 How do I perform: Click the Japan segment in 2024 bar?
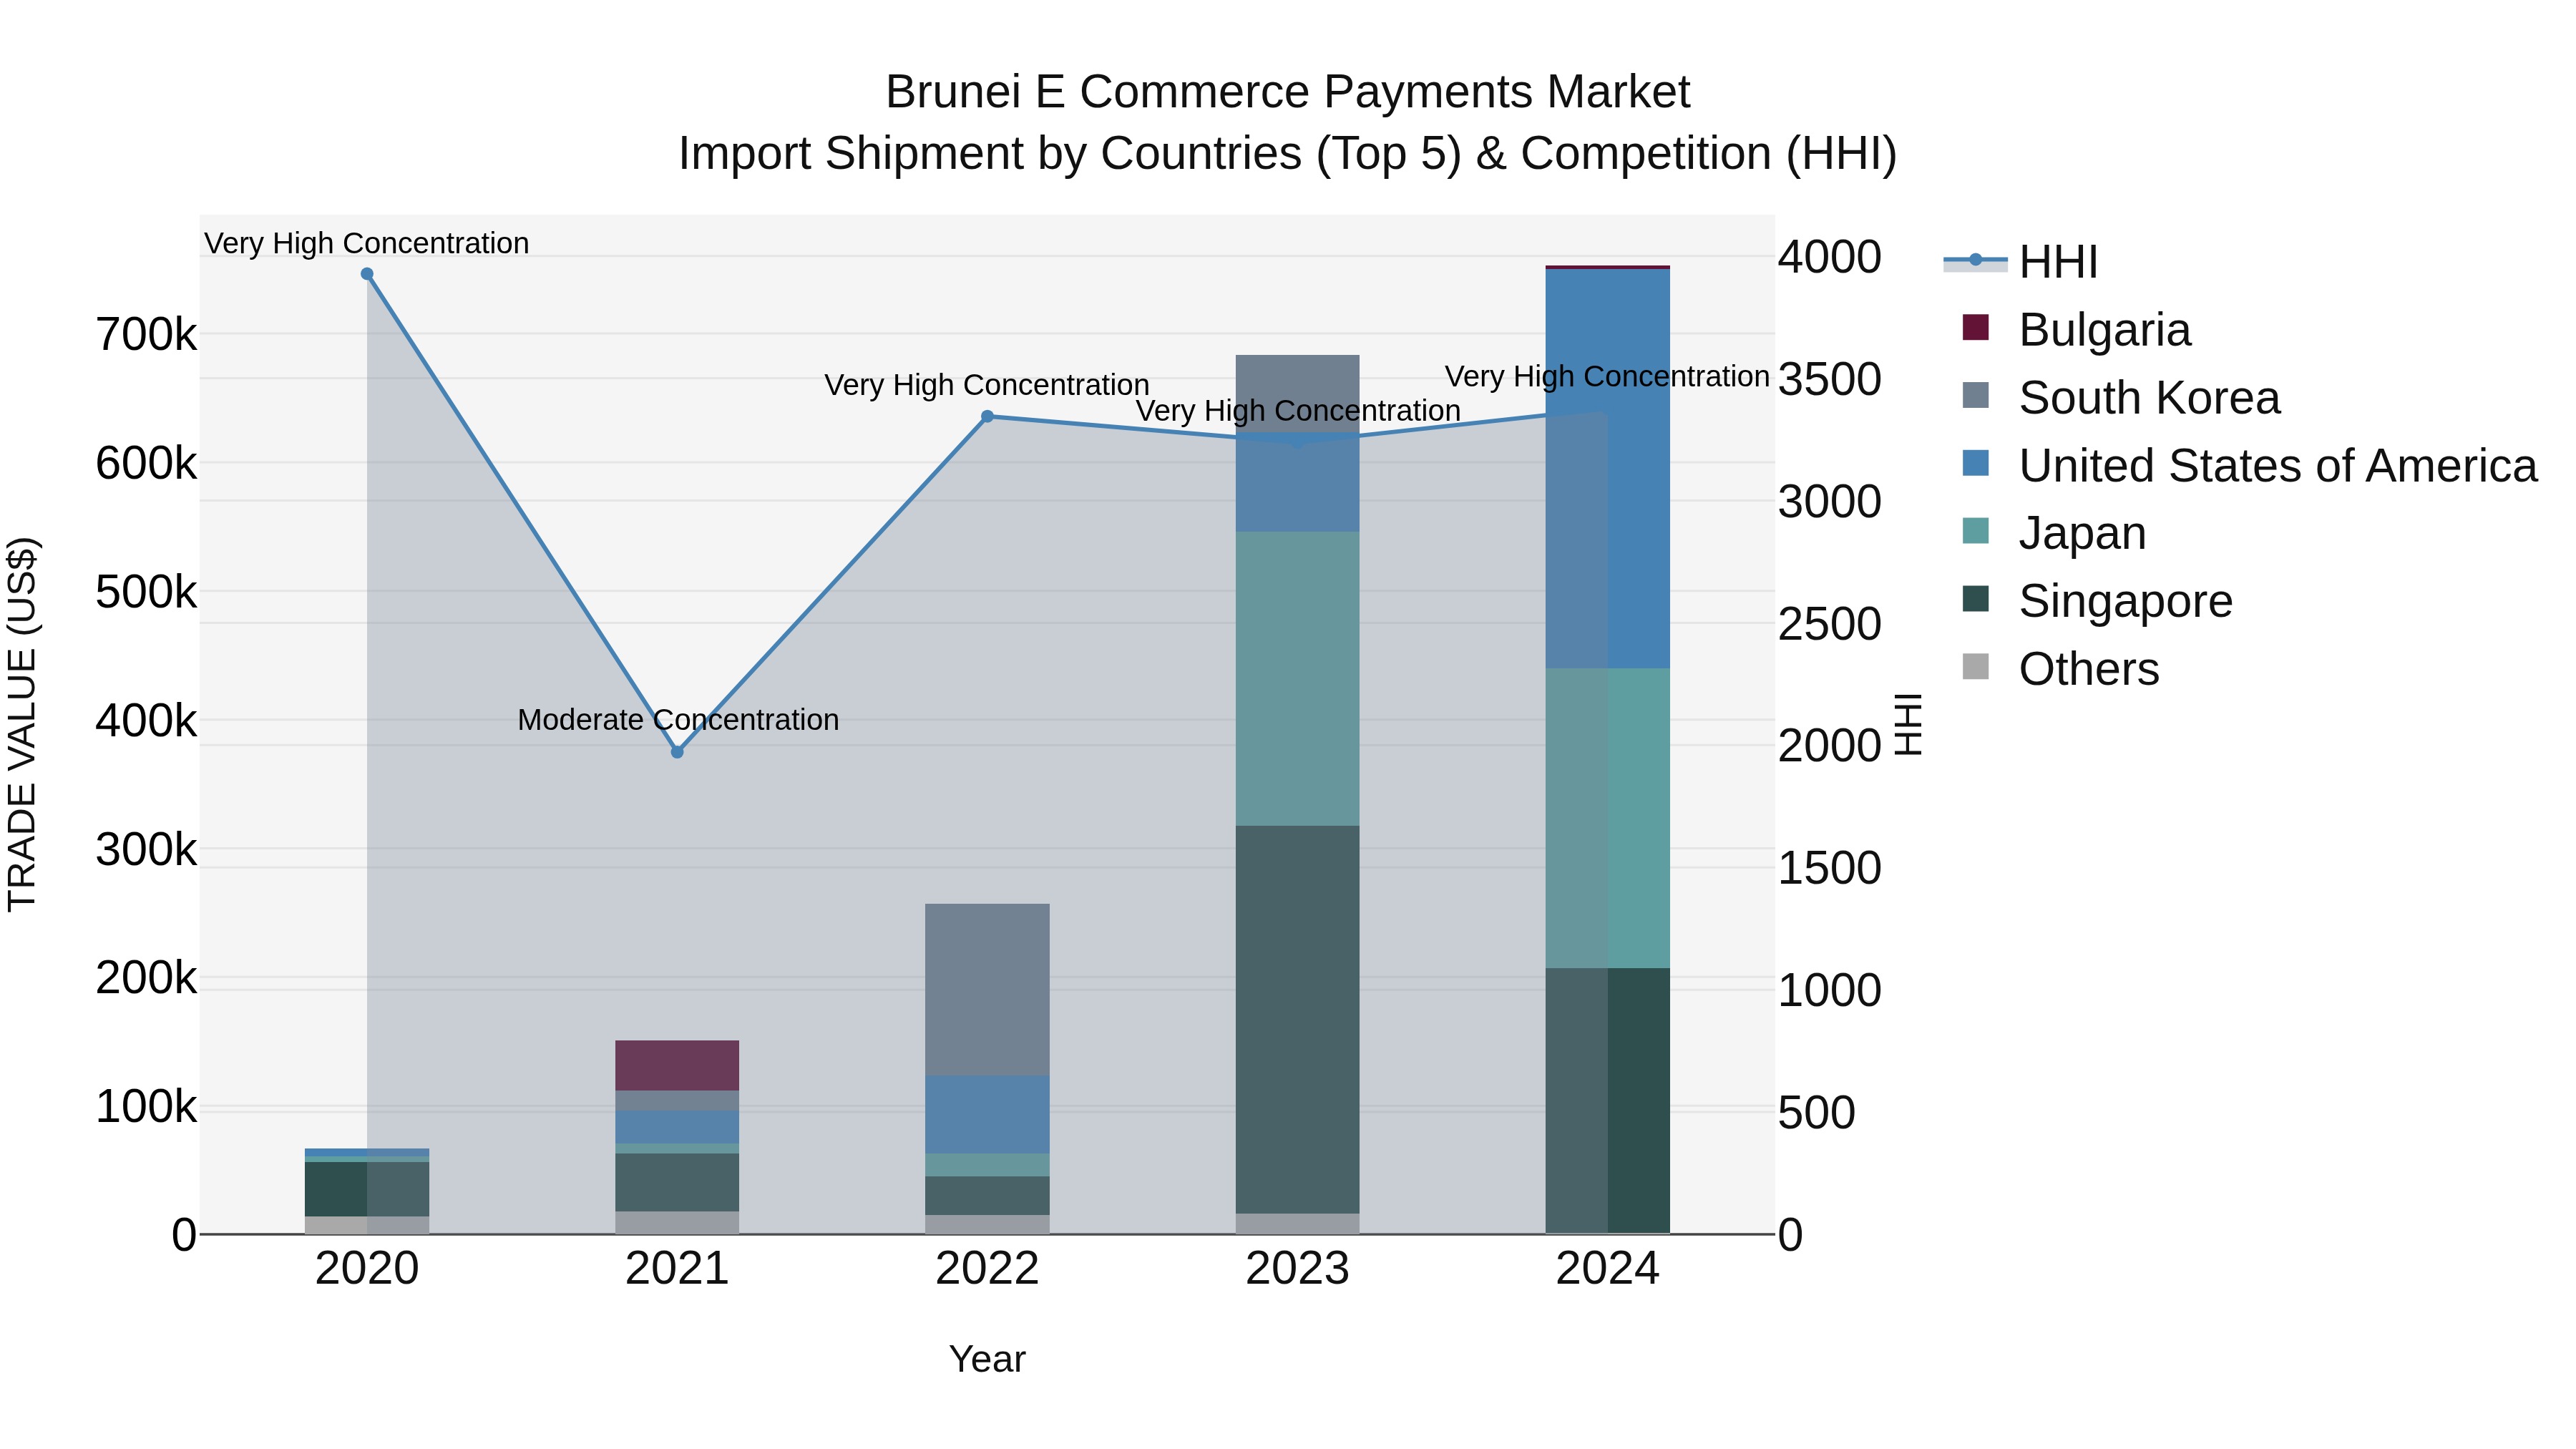coord(1608,818)
